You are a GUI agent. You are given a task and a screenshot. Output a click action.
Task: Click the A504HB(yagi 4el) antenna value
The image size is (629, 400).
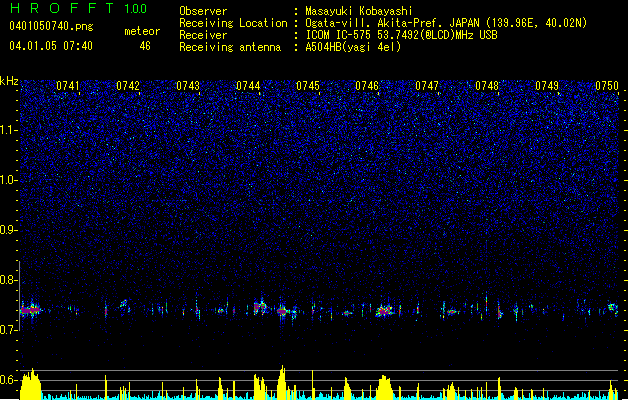(353, 47)
